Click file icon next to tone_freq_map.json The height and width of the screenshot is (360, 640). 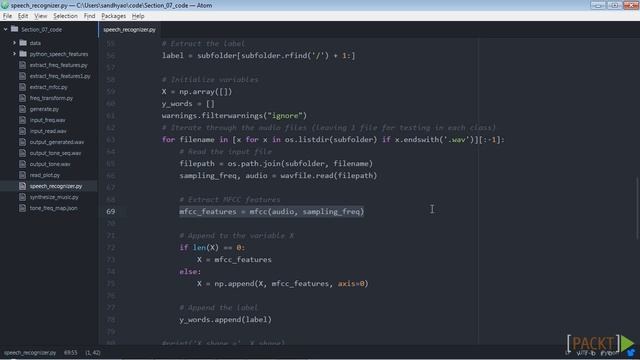(x=22, y=208)
